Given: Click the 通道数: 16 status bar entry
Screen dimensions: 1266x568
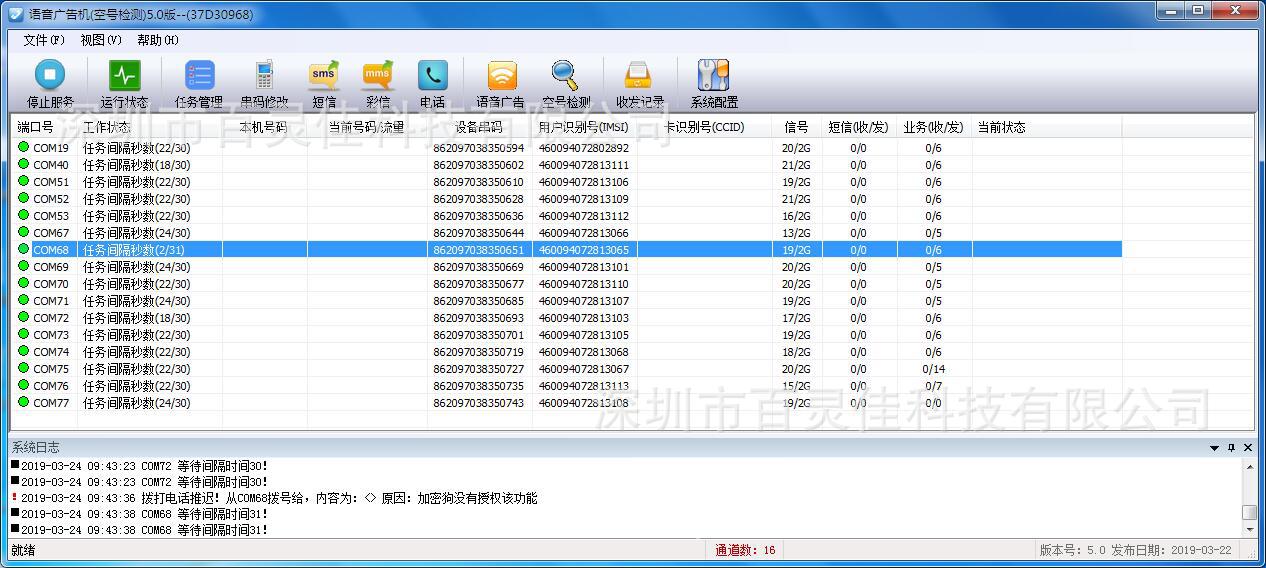Looking at the screenshot, I should [x=745, y=550].
